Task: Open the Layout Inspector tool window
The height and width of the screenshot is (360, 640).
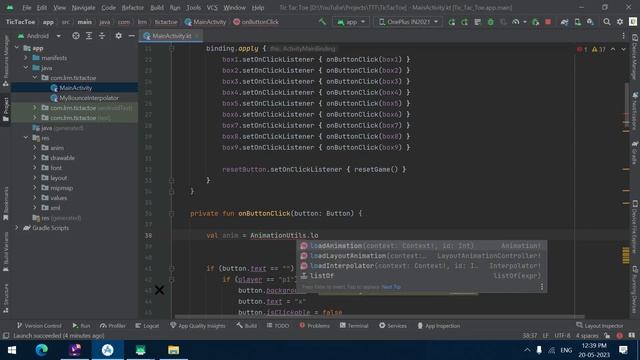Action: tap(600, 326)
